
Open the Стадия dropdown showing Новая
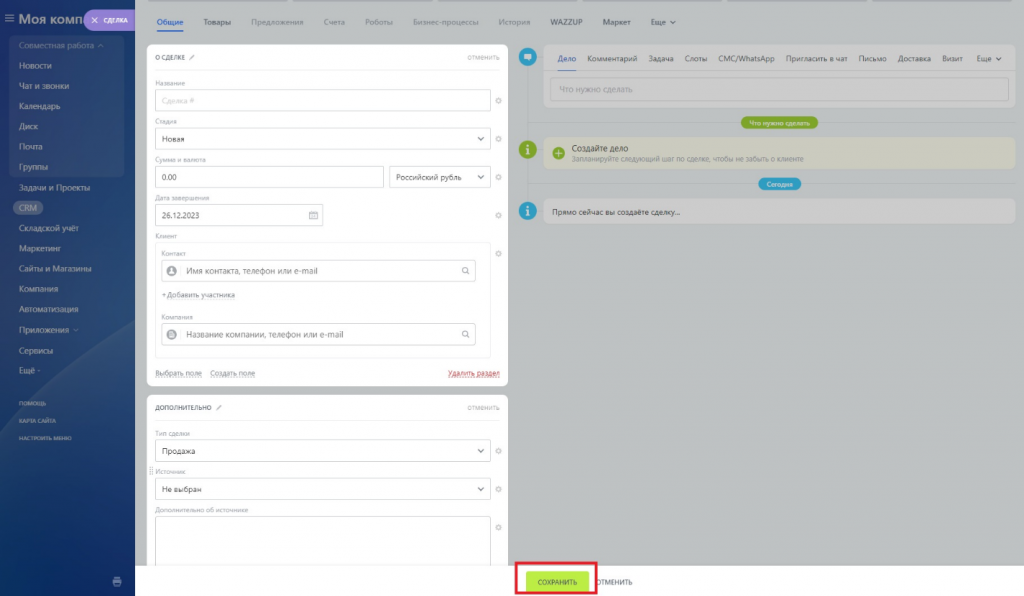pos(323,139)
